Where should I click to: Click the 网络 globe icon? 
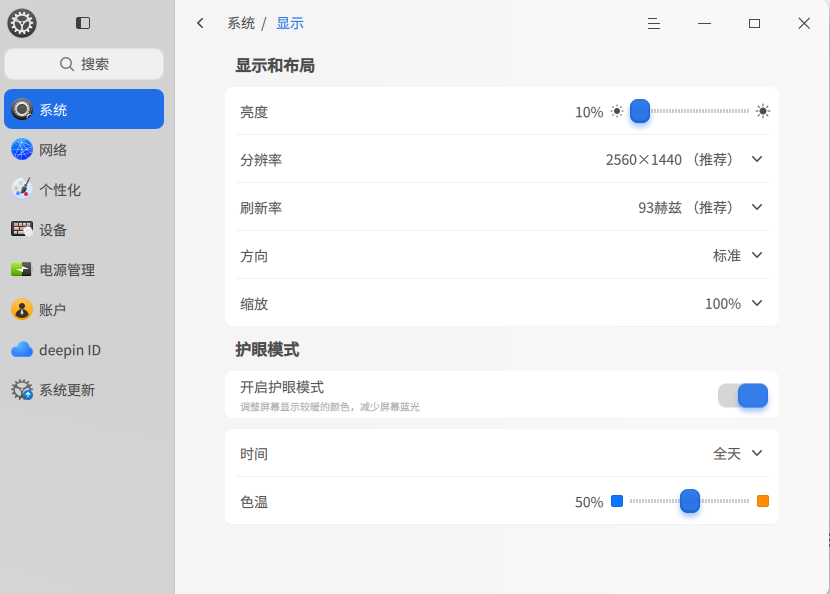(22, 149)
